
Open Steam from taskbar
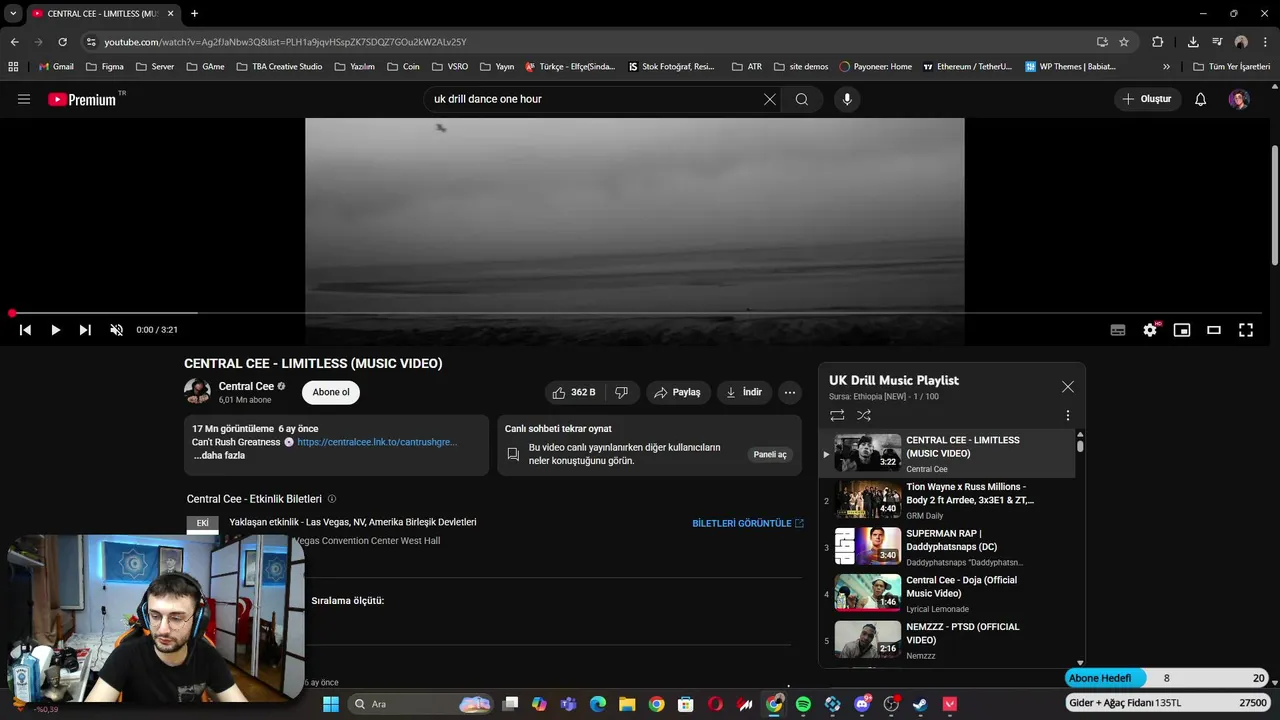(920, 704)
